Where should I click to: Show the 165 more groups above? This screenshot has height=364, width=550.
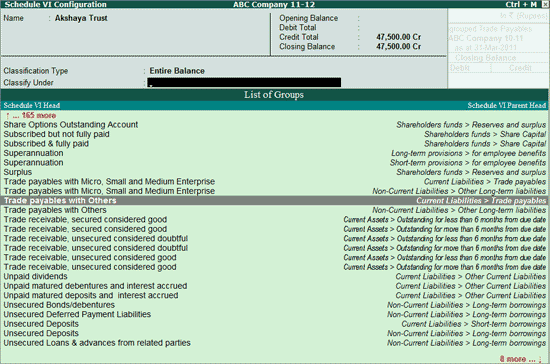point(31,115)
